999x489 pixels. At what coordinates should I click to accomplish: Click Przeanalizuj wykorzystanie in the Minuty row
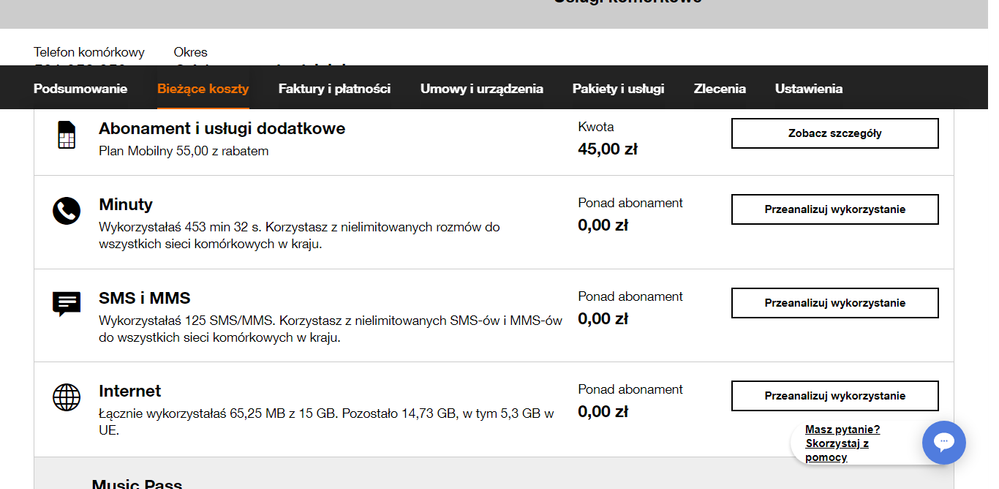pyautogui.click(x=834, y=209)
